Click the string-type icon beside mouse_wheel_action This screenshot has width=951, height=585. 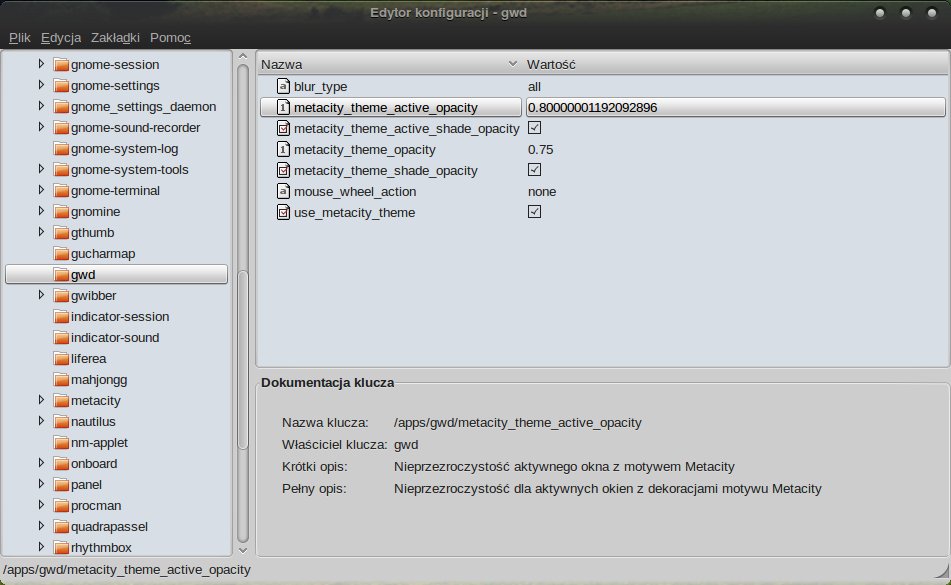pos(283,192)
